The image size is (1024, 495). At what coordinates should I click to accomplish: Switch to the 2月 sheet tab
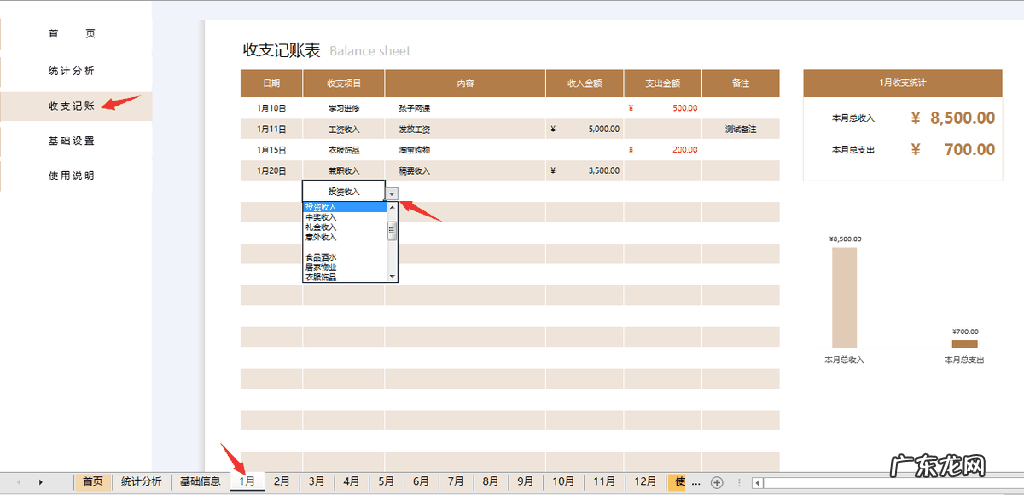click(281, 482)
